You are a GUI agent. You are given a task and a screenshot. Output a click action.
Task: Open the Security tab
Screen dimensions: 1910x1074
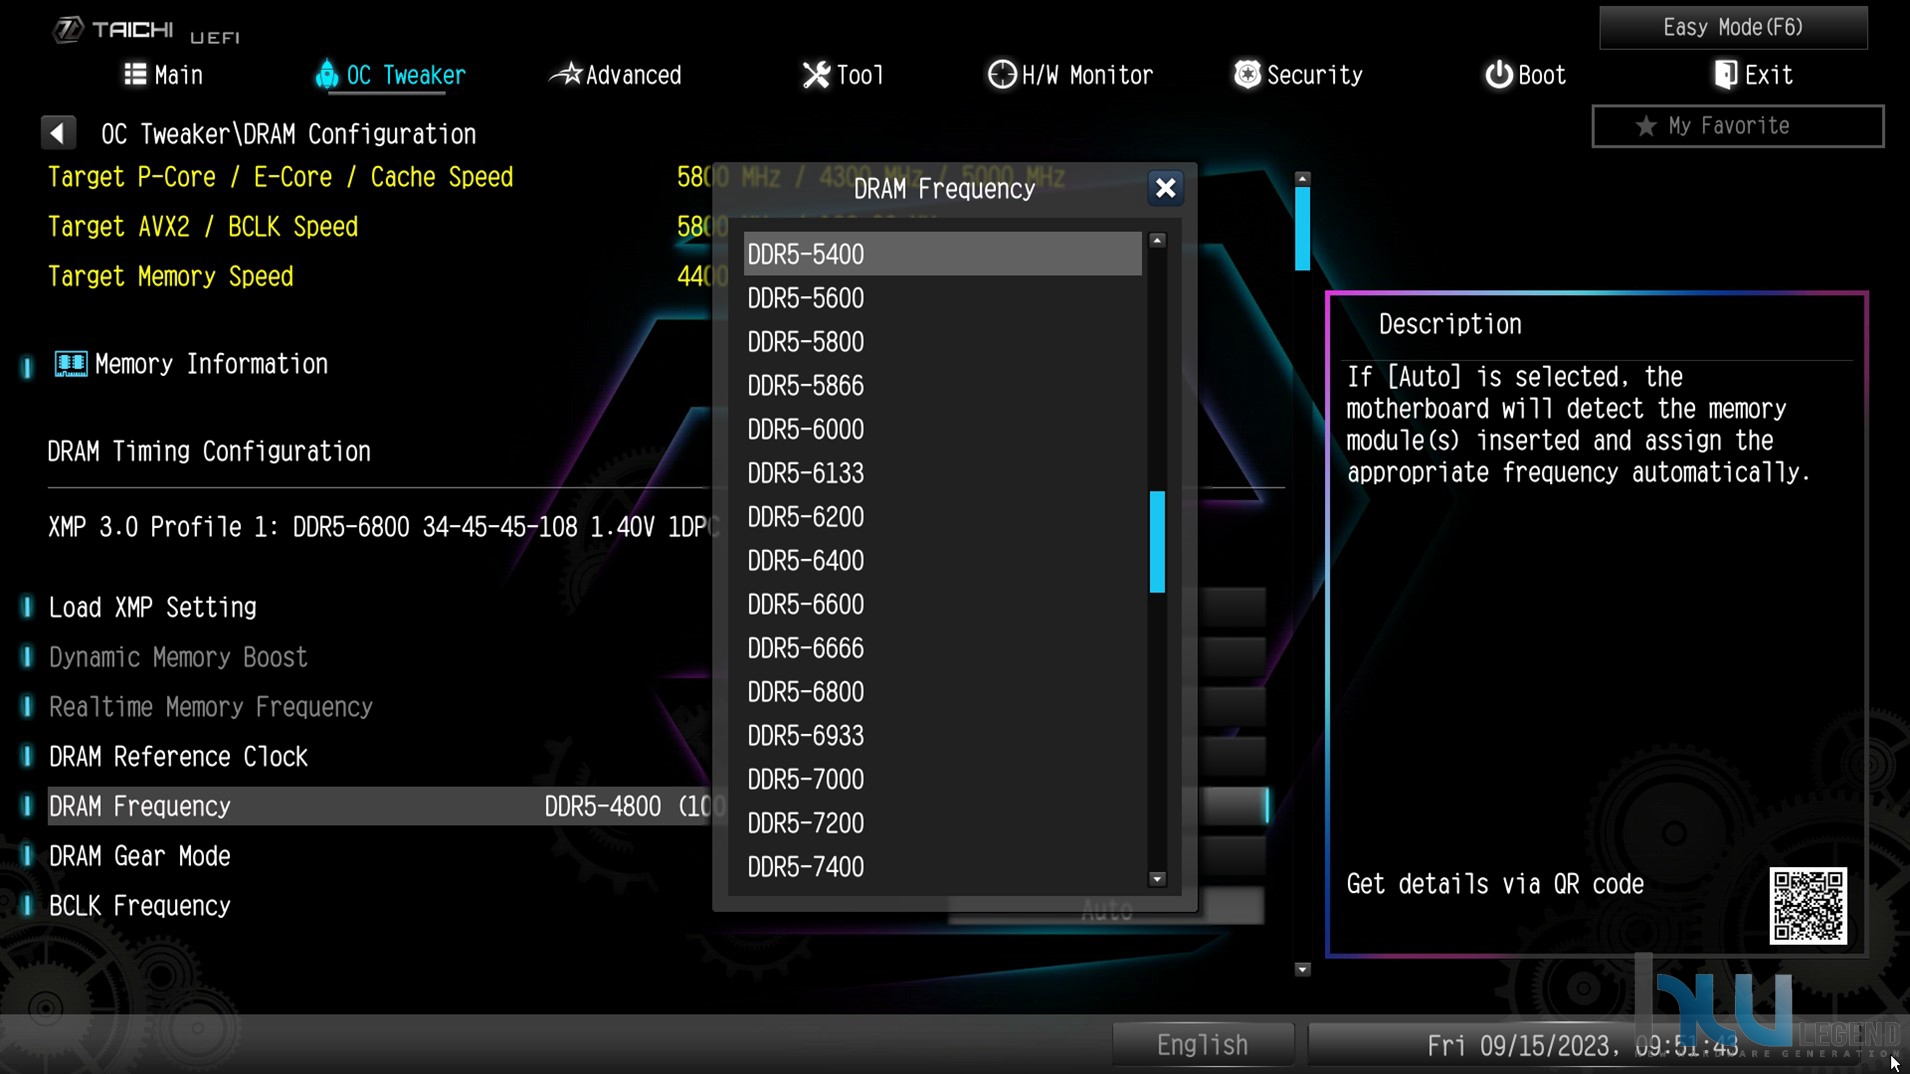(1298, 75)
